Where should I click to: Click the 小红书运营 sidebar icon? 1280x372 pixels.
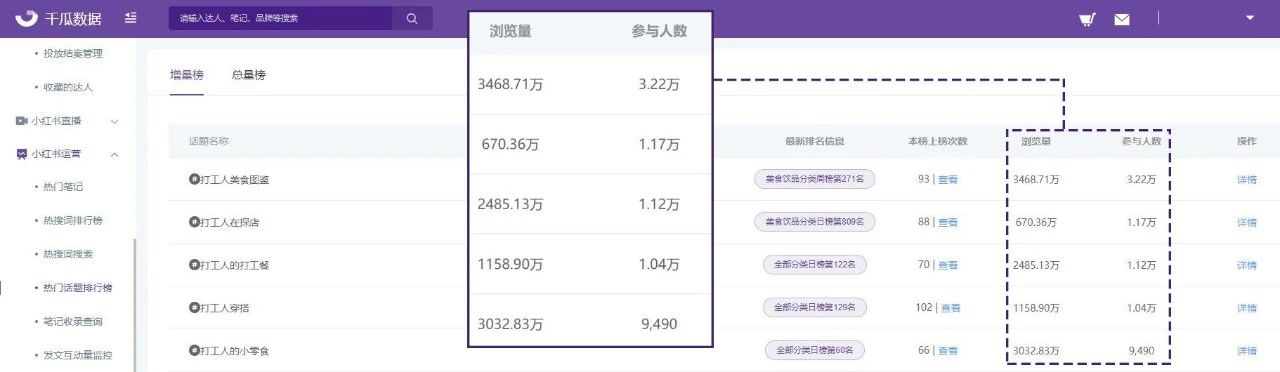21,154
